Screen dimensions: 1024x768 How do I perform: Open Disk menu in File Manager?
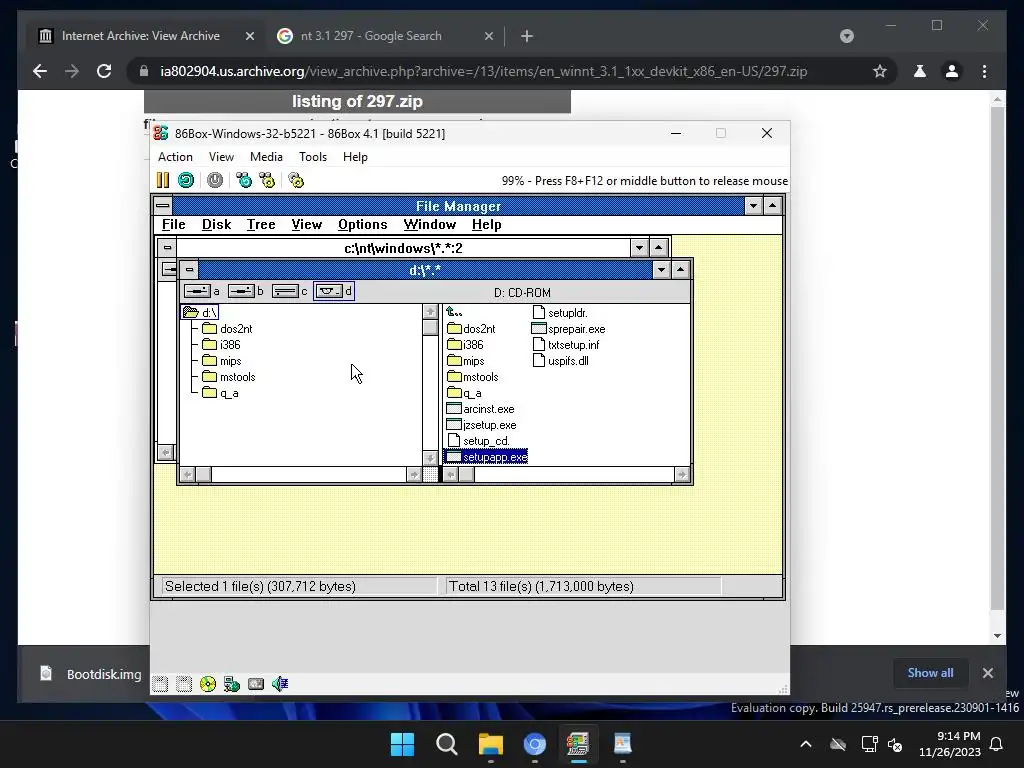(x=216, y=224)
